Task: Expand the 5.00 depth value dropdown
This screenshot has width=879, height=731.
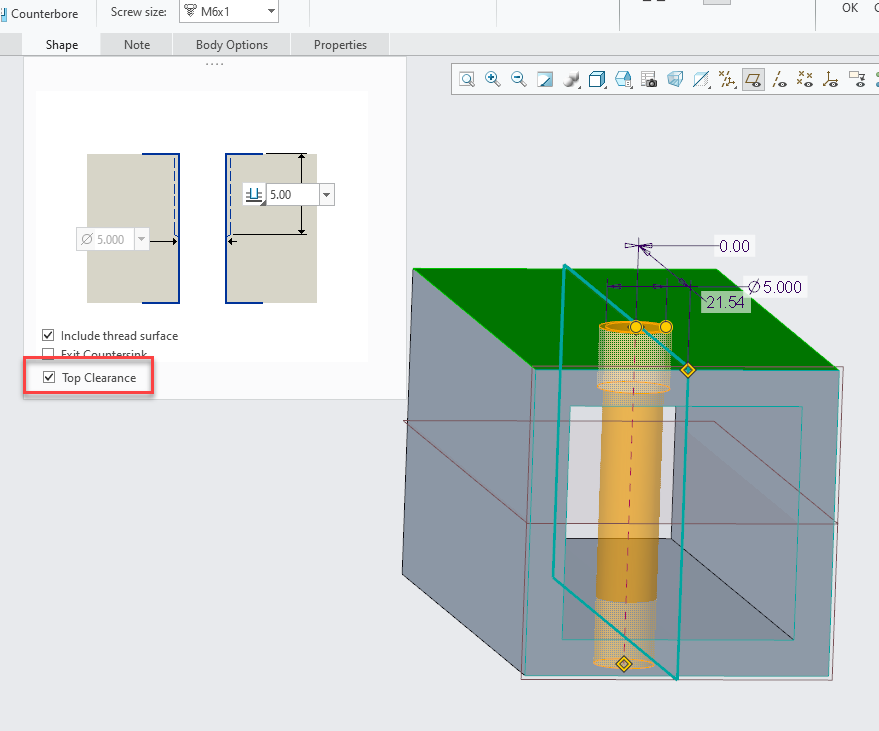Action: click(x=326, y=194)
